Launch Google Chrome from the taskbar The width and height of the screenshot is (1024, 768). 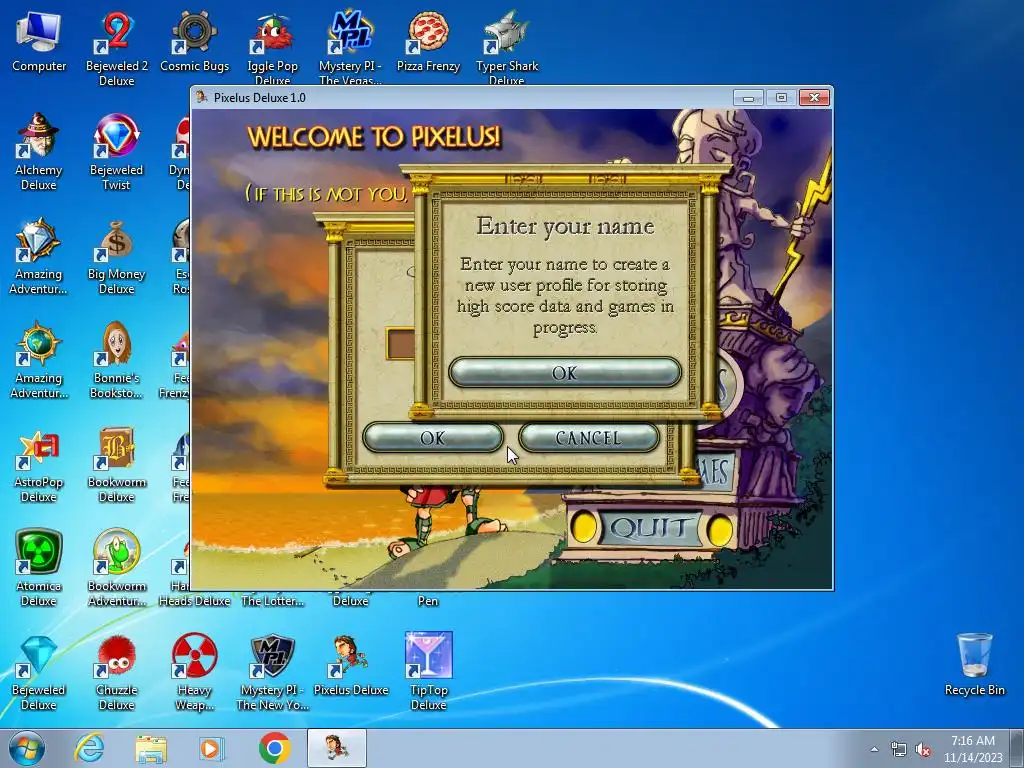(x=274, y=748)
